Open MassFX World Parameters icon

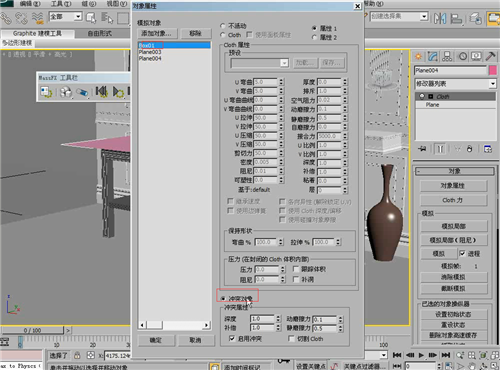(46, 92)
